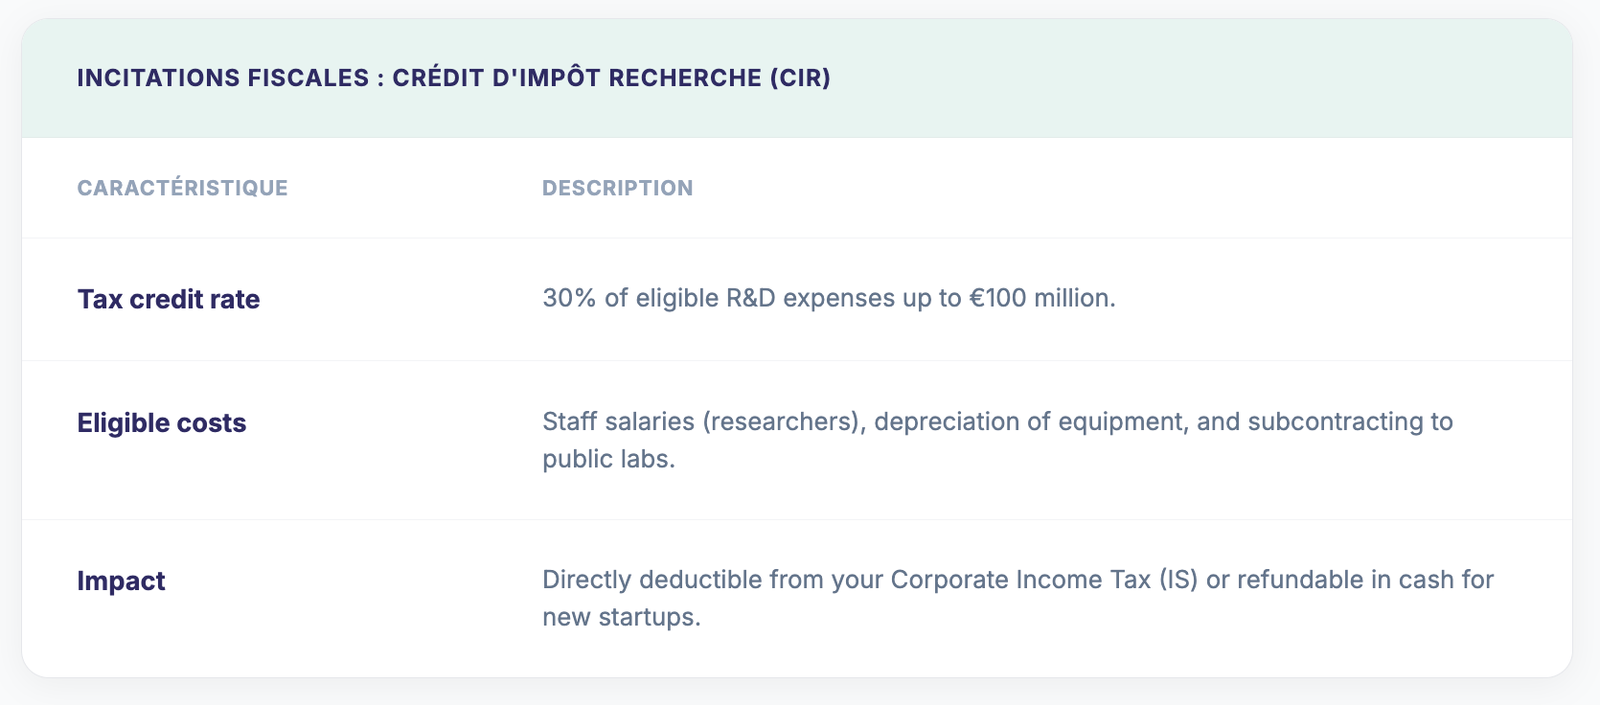Click the word subcontracting

(1336, 422)
